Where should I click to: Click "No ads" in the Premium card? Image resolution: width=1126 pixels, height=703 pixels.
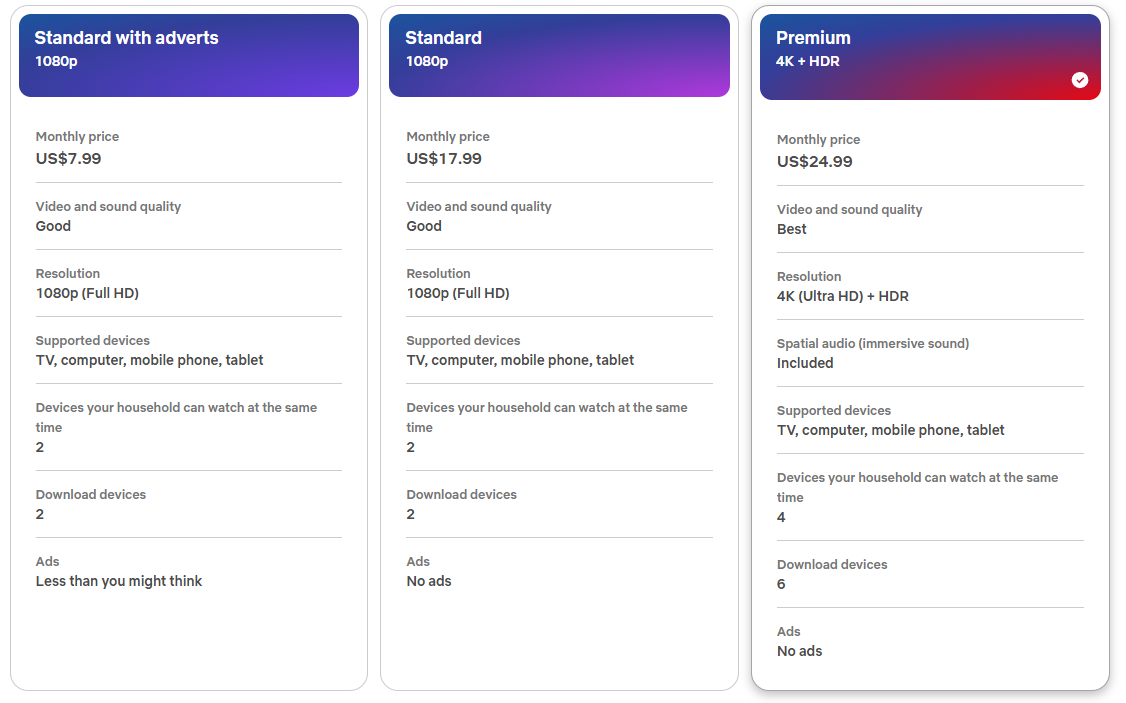[x=800, y=651]
